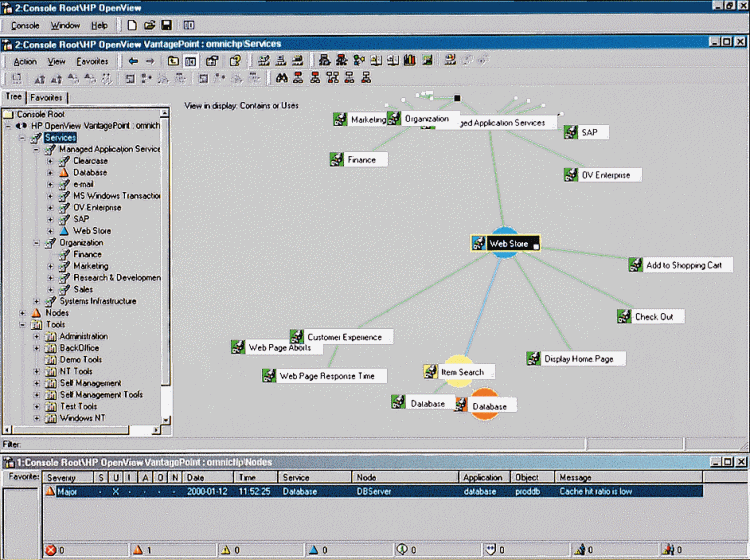Expand the Clearcase tree node
Viewport: 750px width, 560px height.
click(x=50, y=161)
